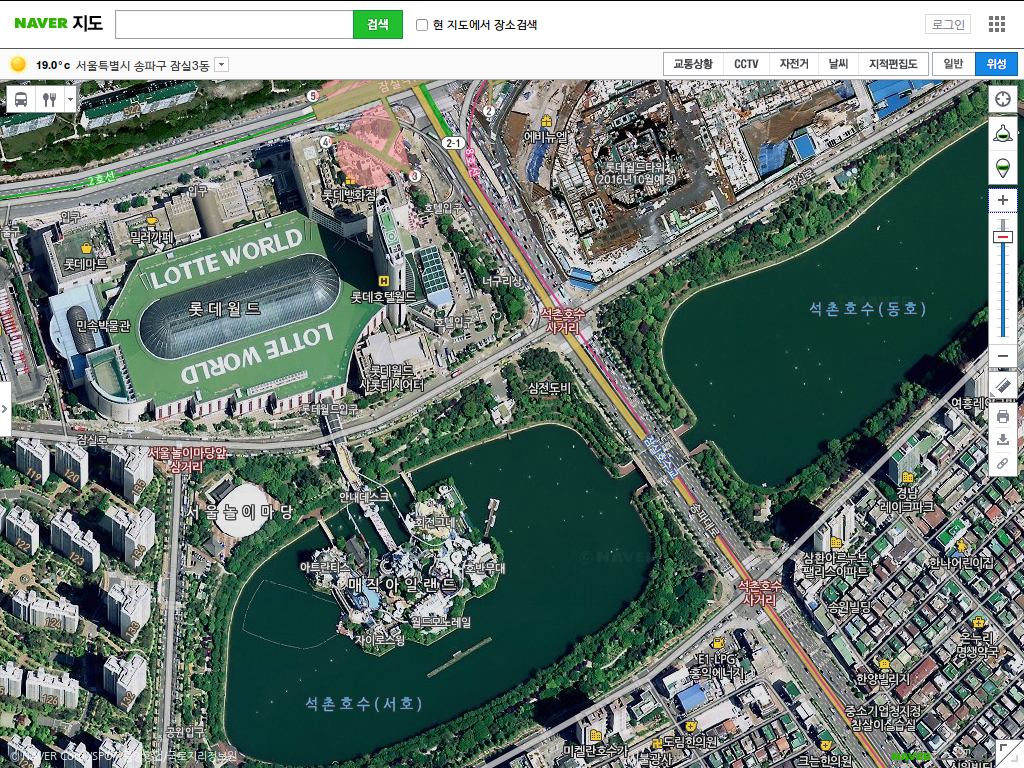Copy map URL with link icon
This screenshot has width=1024, height=768.
(1003, 463)
